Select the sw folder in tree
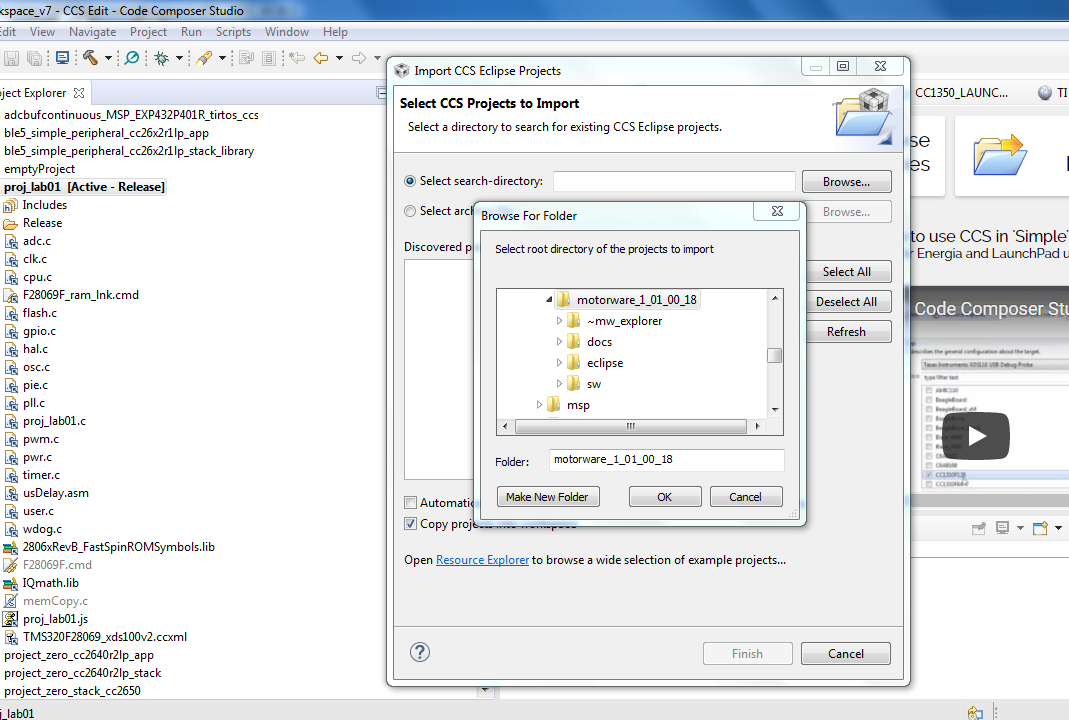Image resolution: width=1069 pixels, height=720 pixels. click(594, 385)
